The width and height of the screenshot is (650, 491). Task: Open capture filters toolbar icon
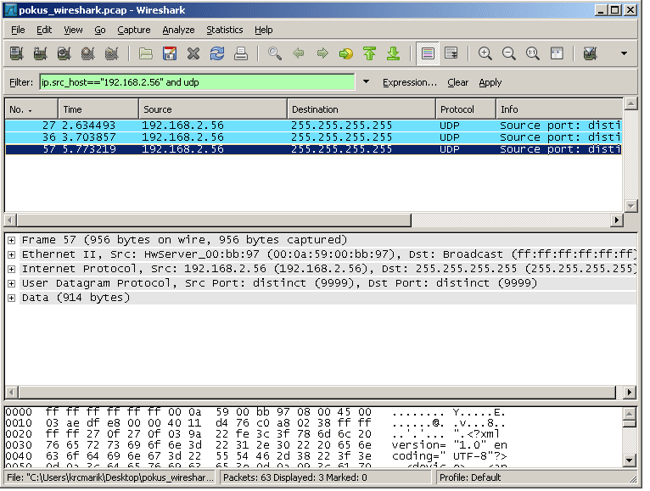[x=590, y=53]
